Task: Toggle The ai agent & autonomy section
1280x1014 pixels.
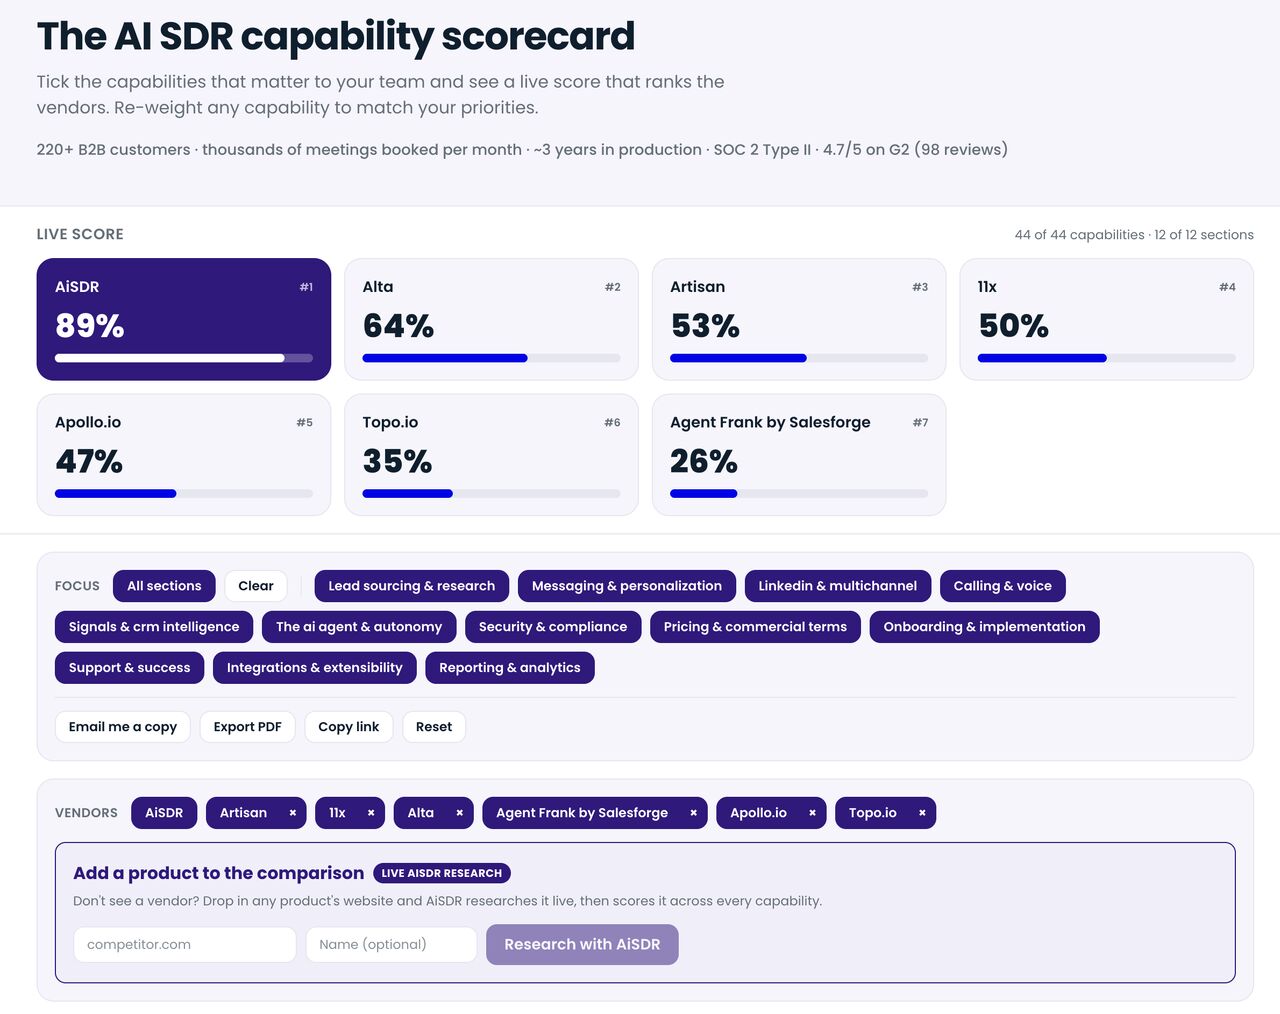Action: 359,627
